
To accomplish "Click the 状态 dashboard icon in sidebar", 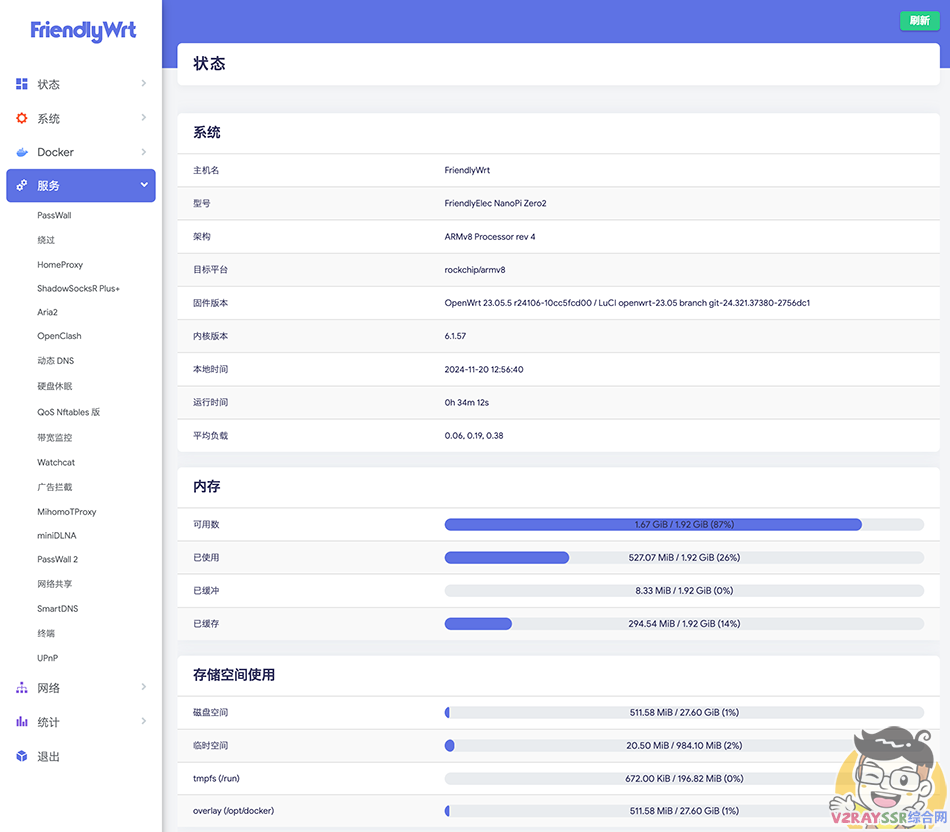I will (x=22, y=84).
